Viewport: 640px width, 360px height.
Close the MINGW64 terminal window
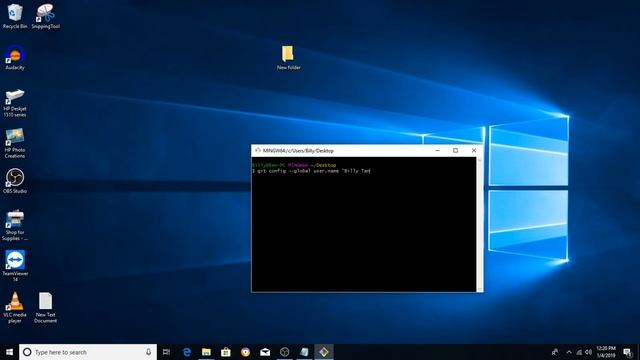[474, 151]
